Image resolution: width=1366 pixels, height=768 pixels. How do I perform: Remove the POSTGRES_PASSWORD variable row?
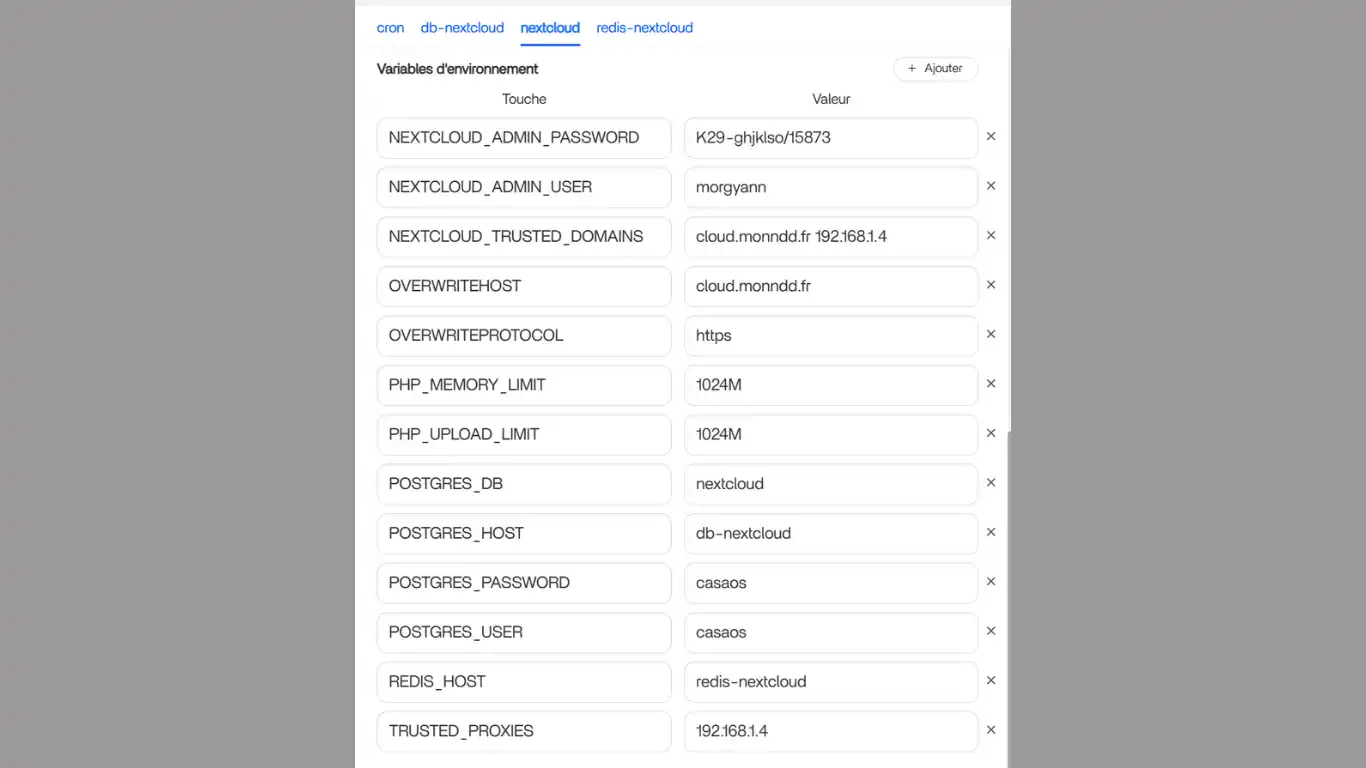point(991,582)
